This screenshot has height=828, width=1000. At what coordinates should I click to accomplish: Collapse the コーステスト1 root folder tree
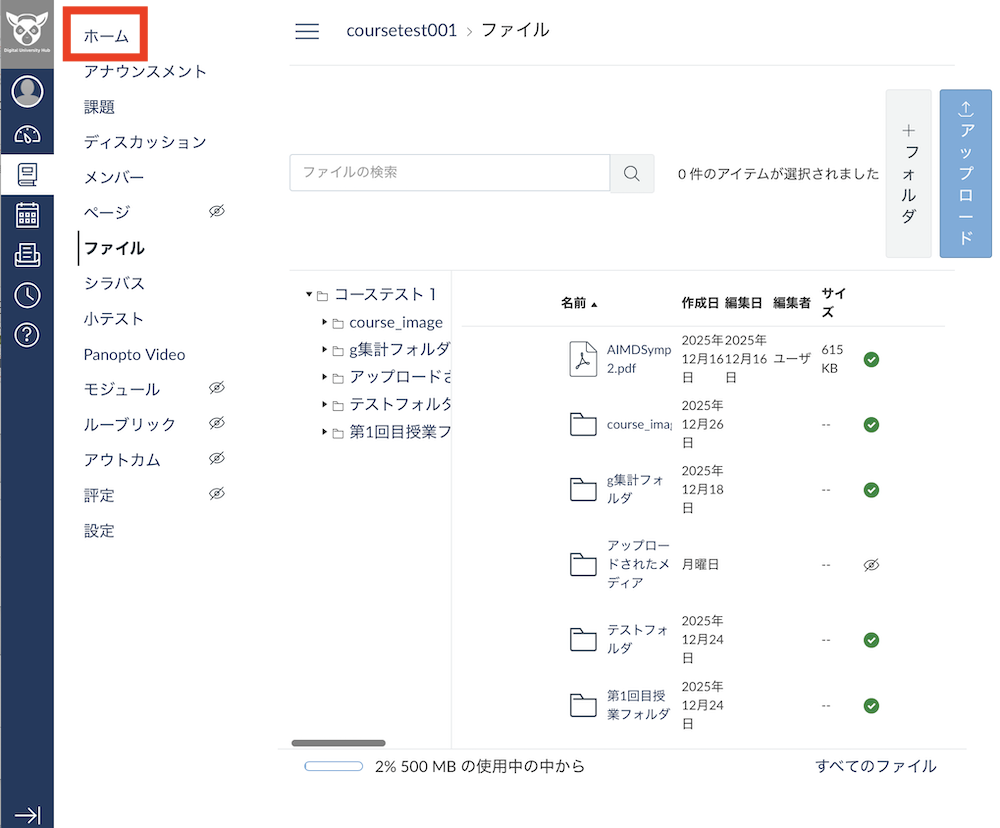[x=308, y=295]
